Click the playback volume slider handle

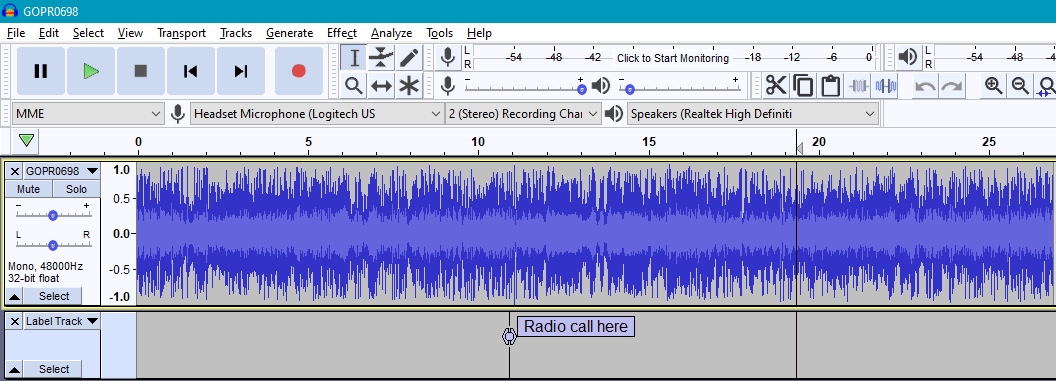(x=629, y=90)
